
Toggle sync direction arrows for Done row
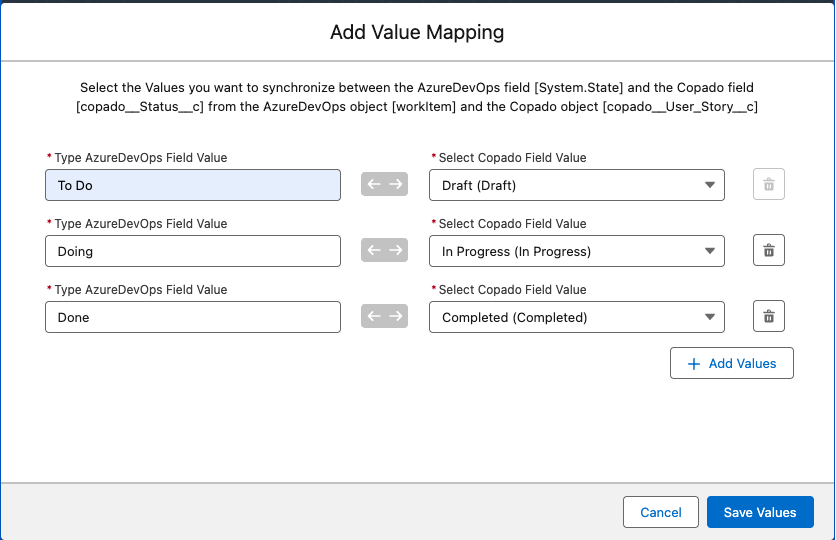384,316
